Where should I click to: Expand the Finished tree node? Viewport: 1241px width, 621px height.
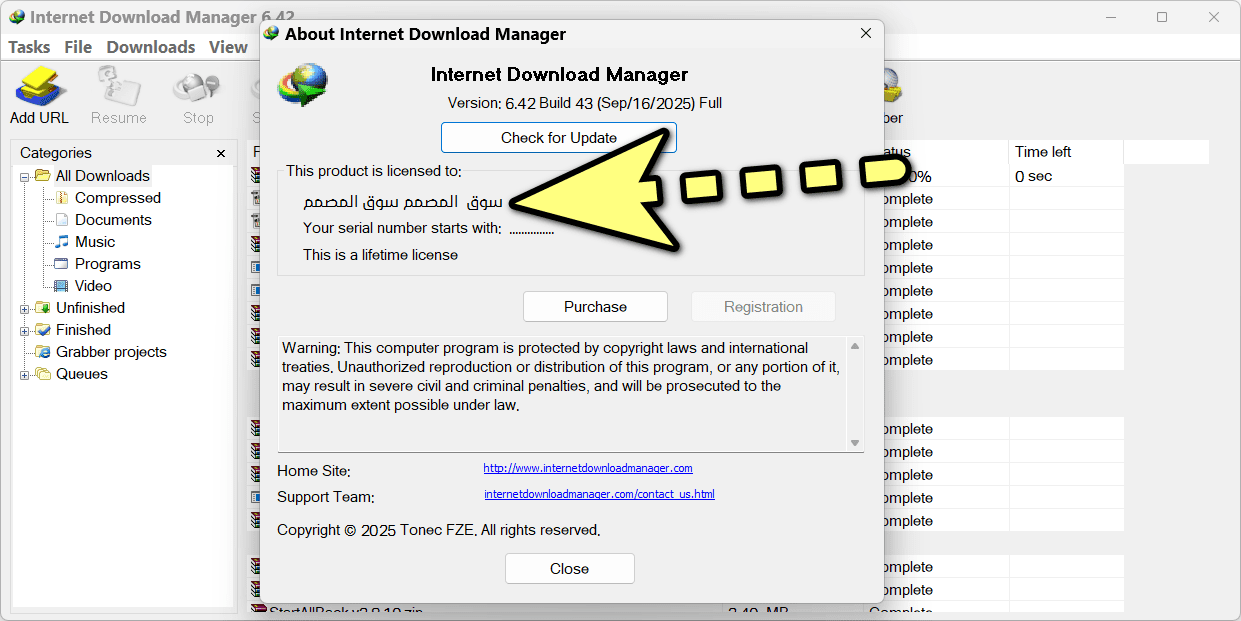[x=25, y=330]
